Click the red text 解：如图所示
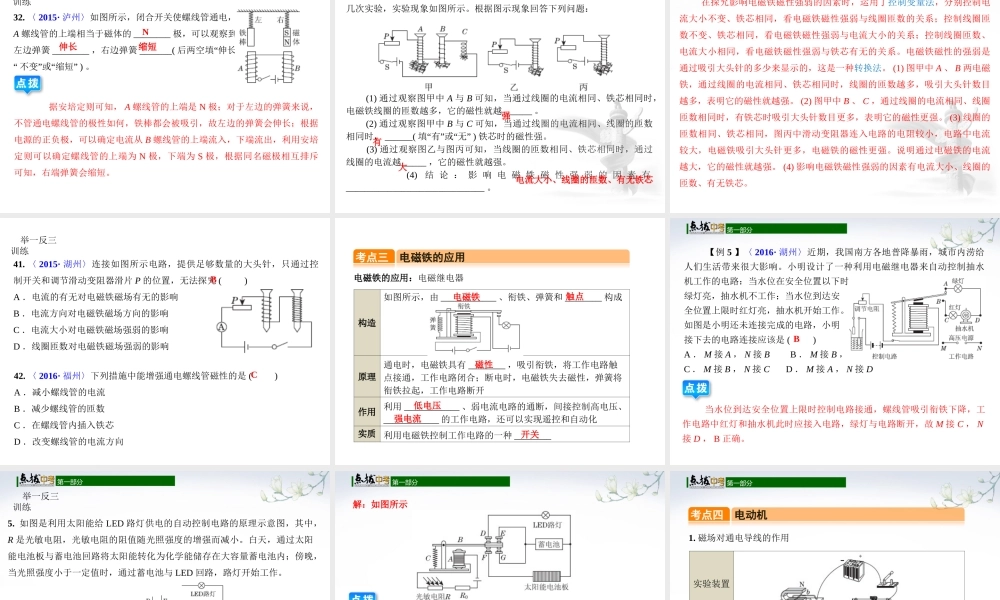This screenshot has height=600, width=1000. coord(380,504)
